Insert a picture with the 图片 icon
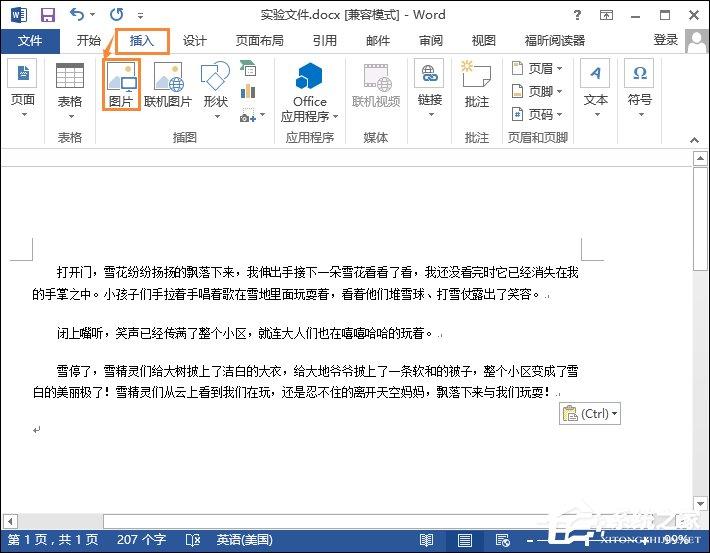Viewport: 710px width, 553px height. pyautogui.click(x=121, y=84)
